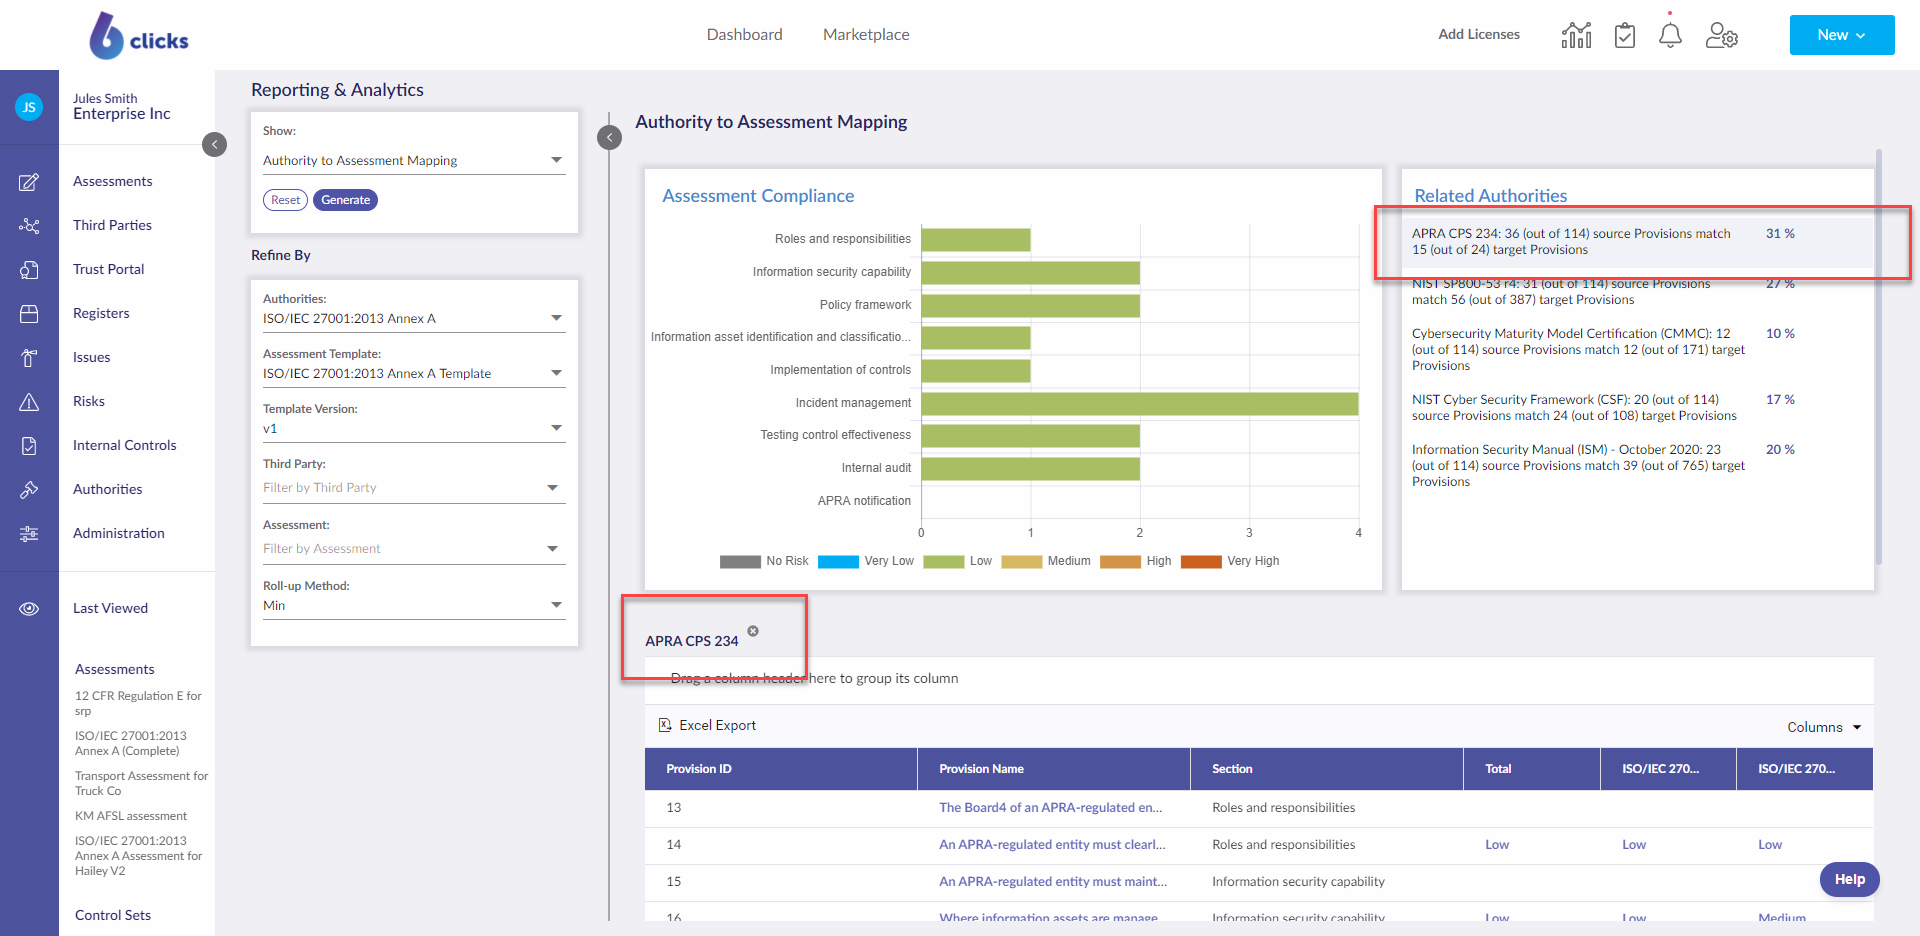Click the JS user avatar
This screenshot has height=936, width=1920.
pos(29,106)
